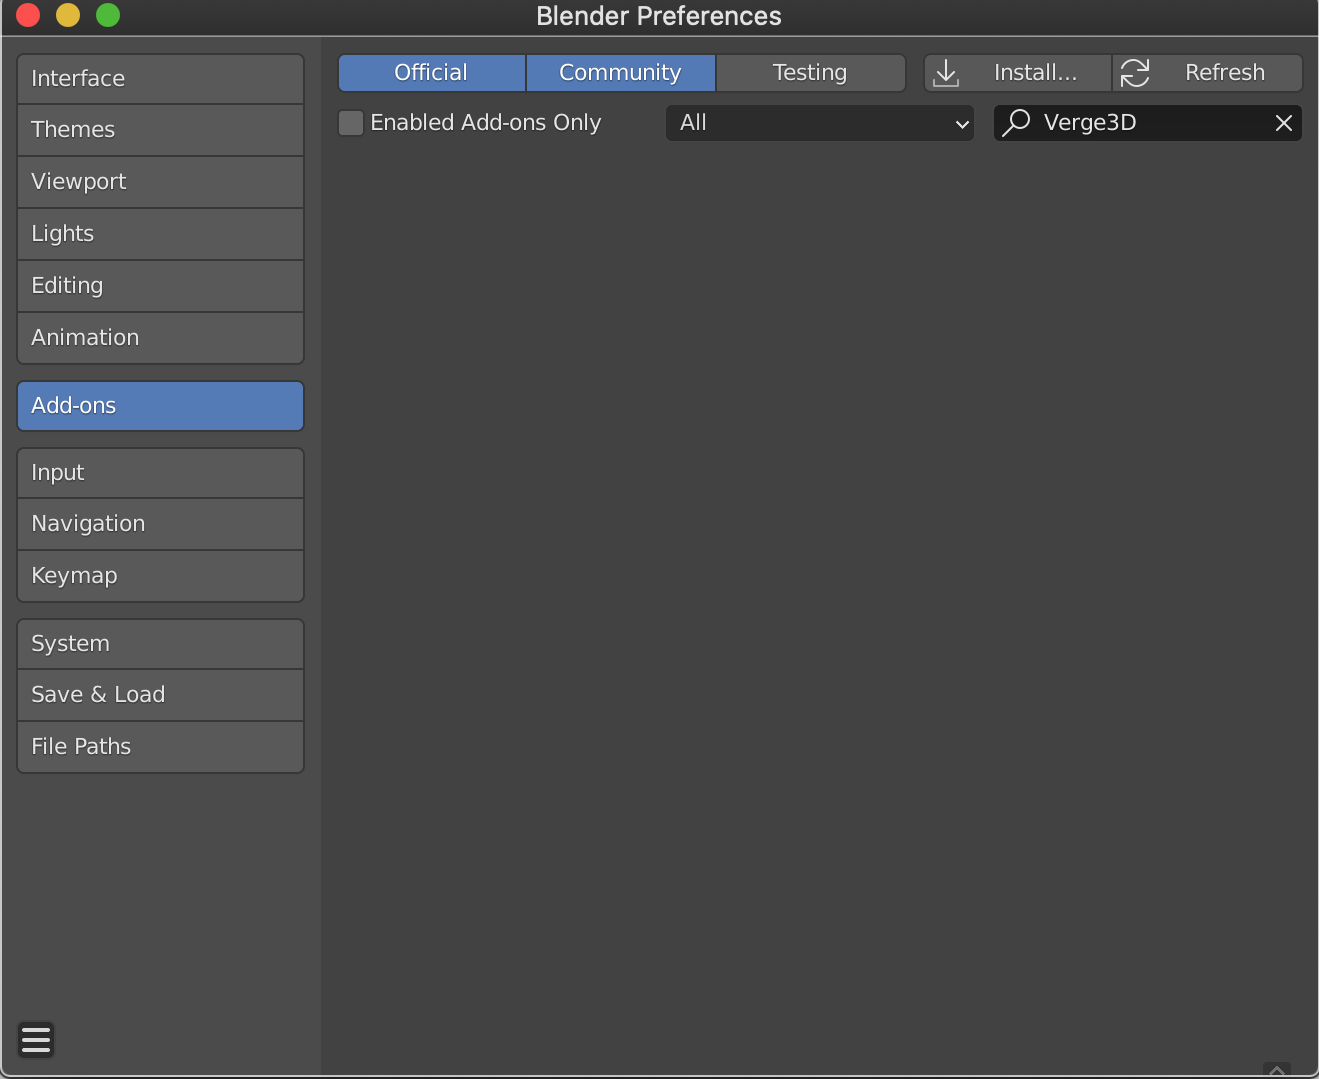
Task: Close the Blender Preferences window
Action: coord(28,15)
